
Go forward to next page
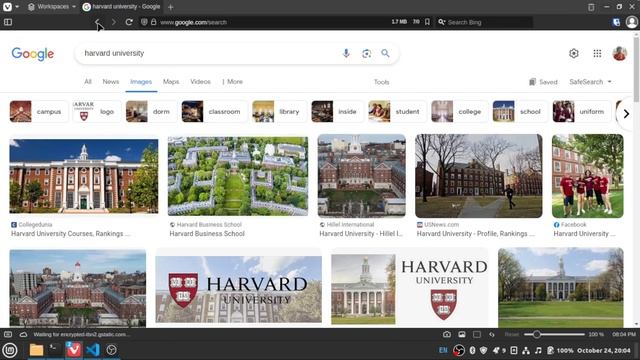[113, 22]
